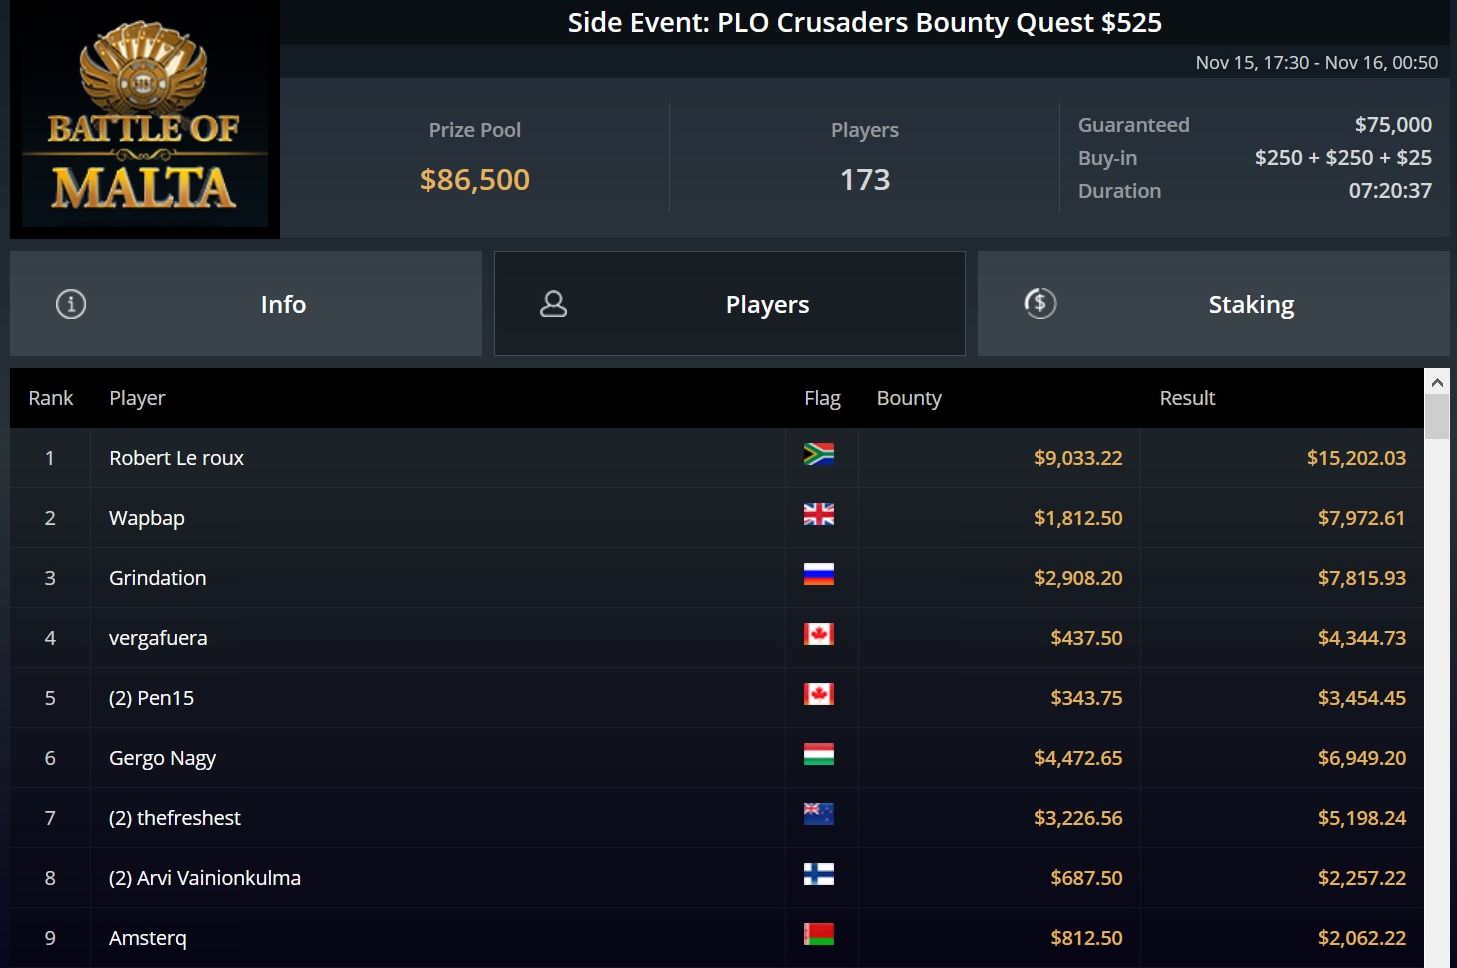Open the Info tab
The width and height of the screenshot is (1457, 968).
[246, 304]
